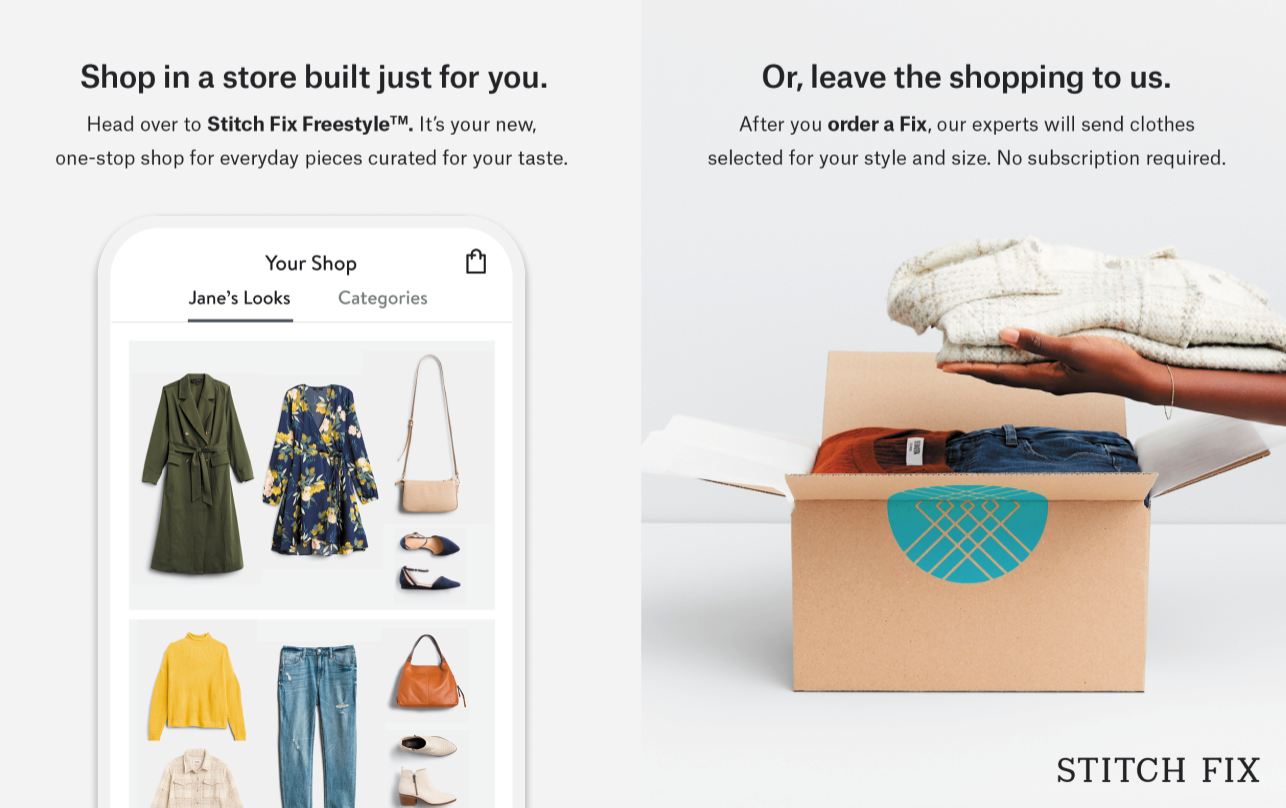Open the shopping bag icon
This screenshot has width=1286, height=808.
coord(476,261)
